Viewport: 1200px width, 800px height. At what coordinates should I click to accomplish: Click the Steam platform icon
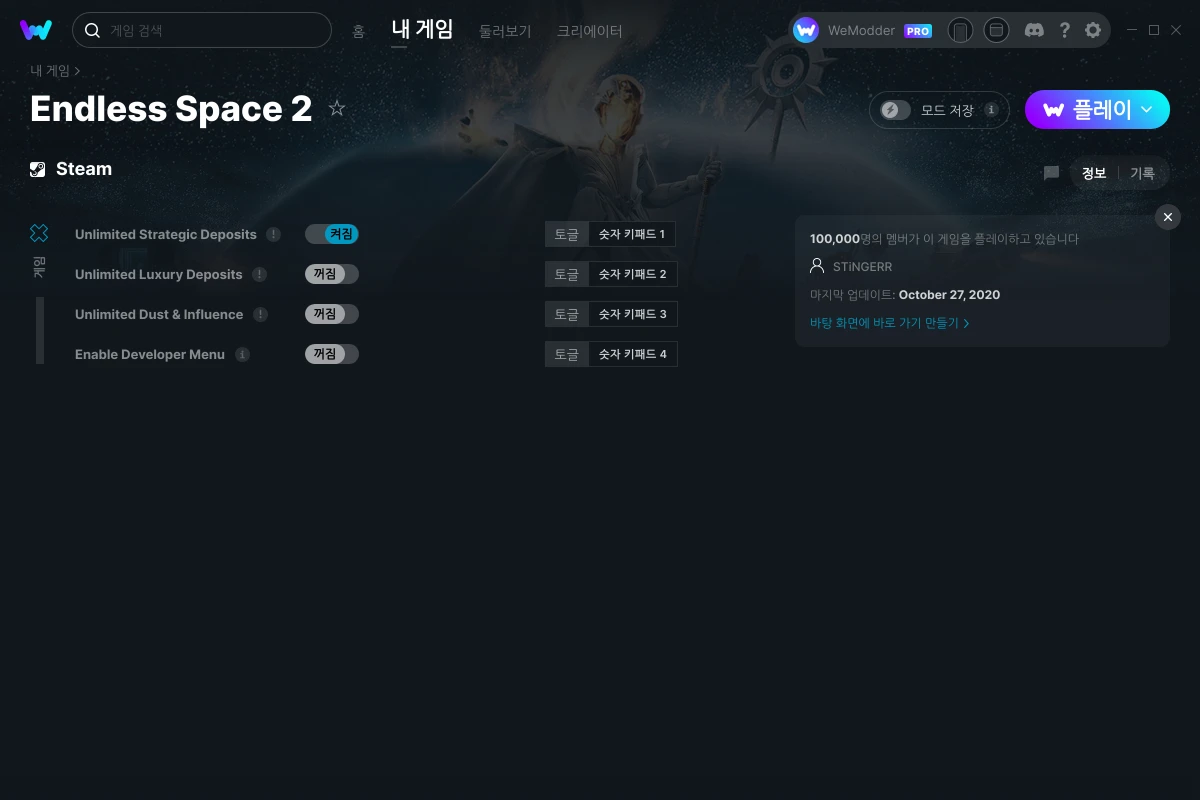[x=38, y=169]
